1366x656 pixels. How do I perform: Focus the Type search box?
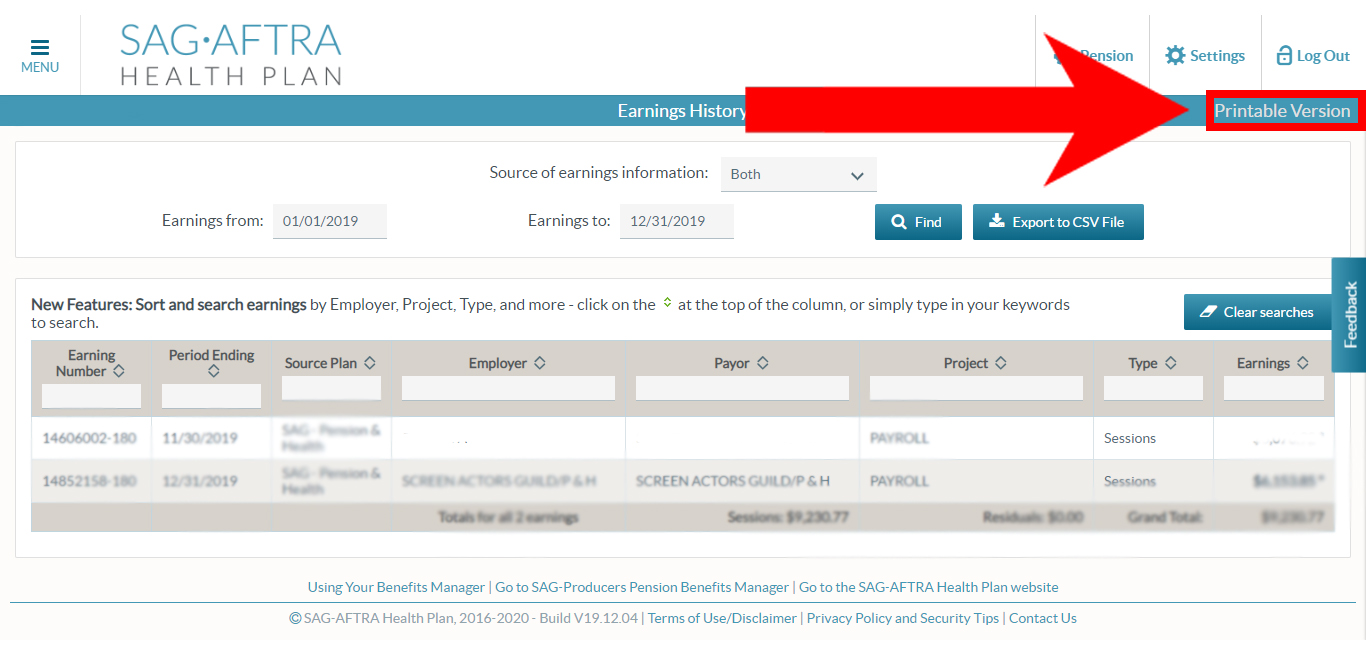click(1153, 388)
